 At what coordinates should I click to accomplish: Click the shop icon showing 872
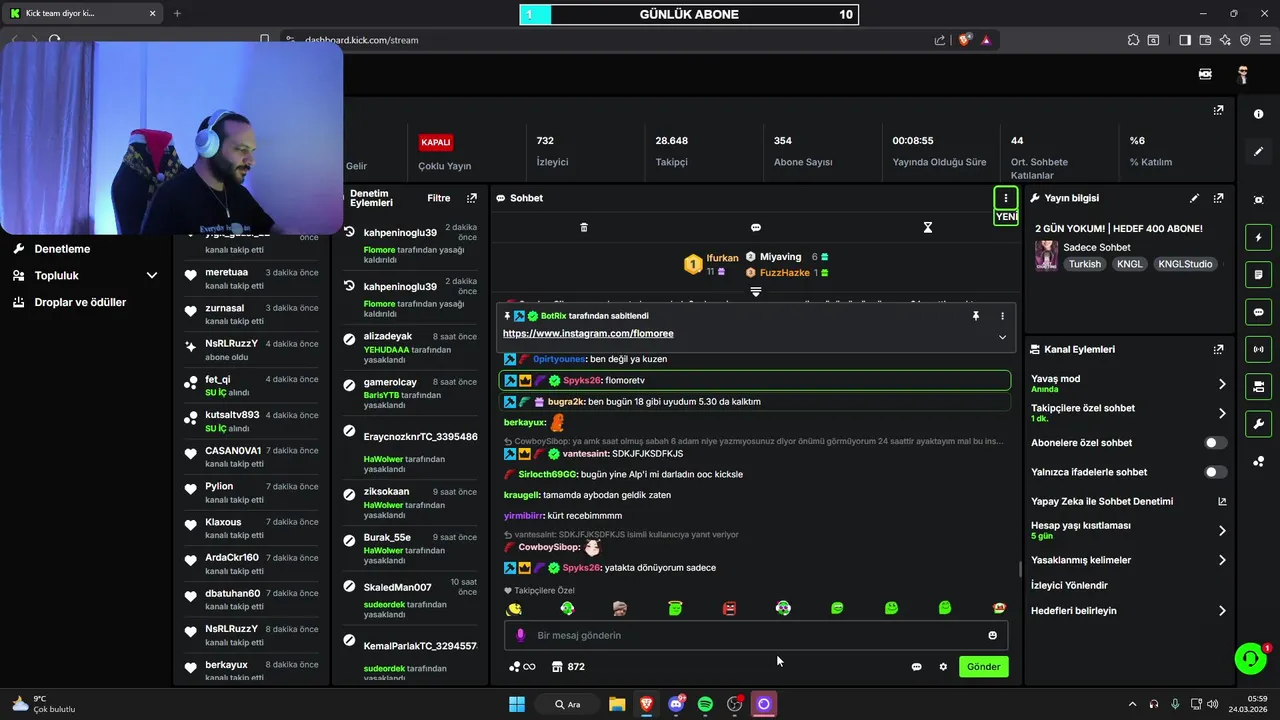pyautogui.click(x=568, y=667)
